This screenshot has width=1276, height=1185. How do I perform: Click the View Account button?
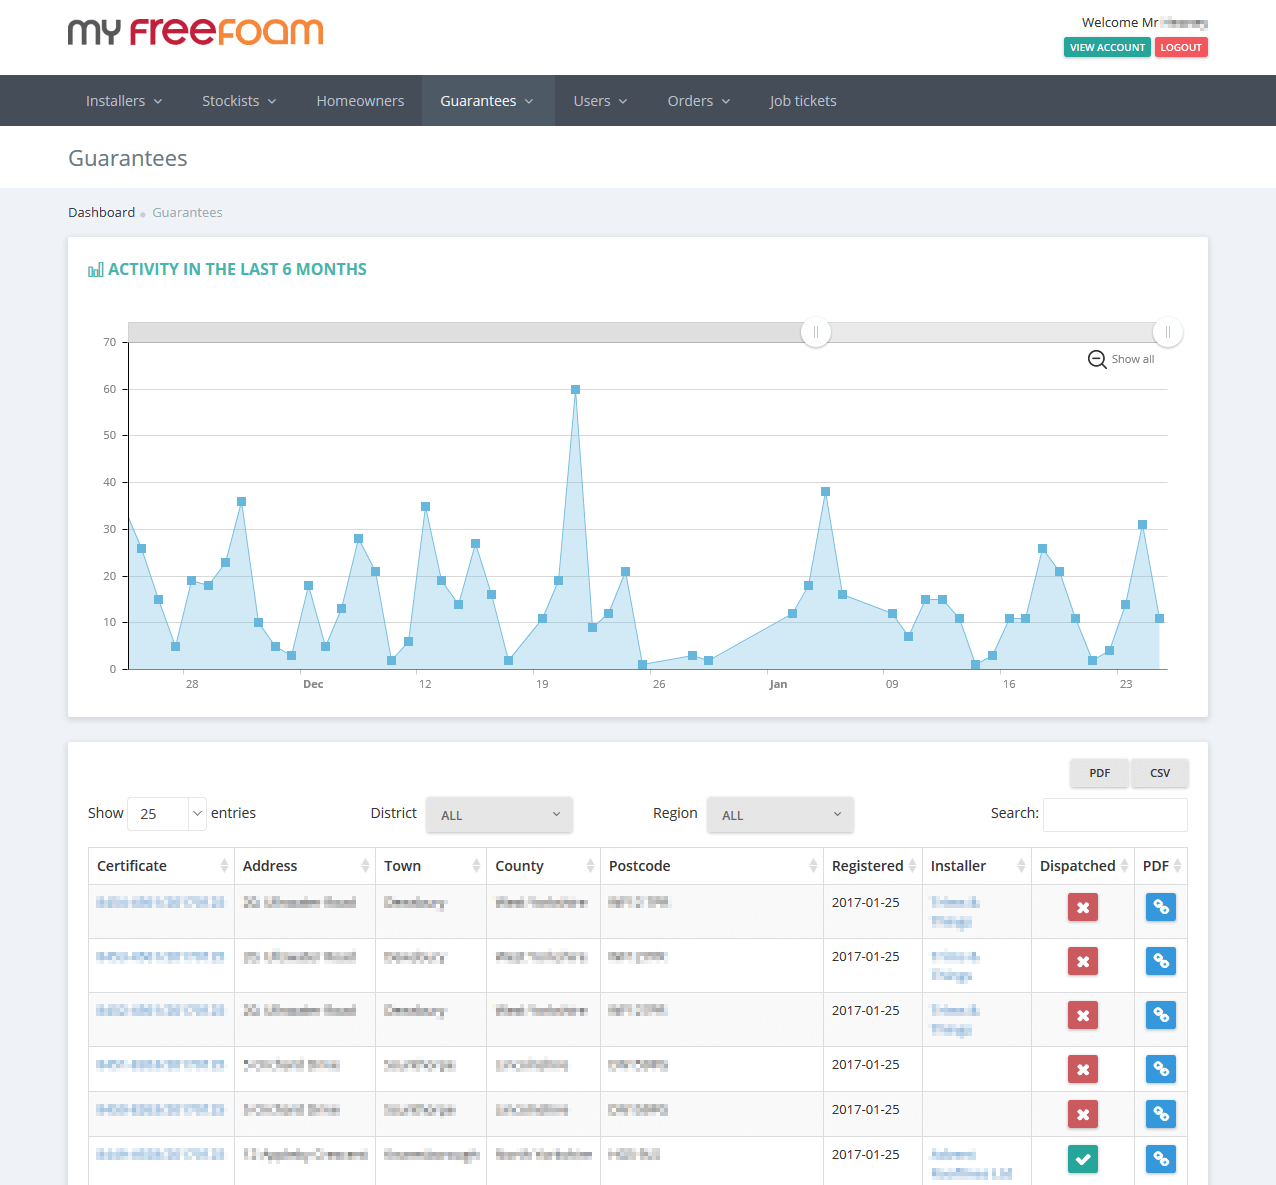point(1106,47)
